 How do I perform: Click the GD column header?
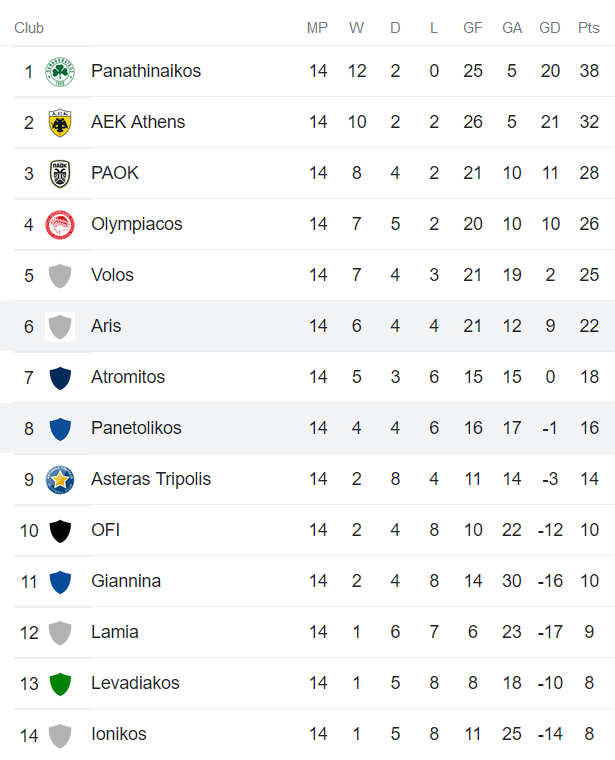[550, 28]
